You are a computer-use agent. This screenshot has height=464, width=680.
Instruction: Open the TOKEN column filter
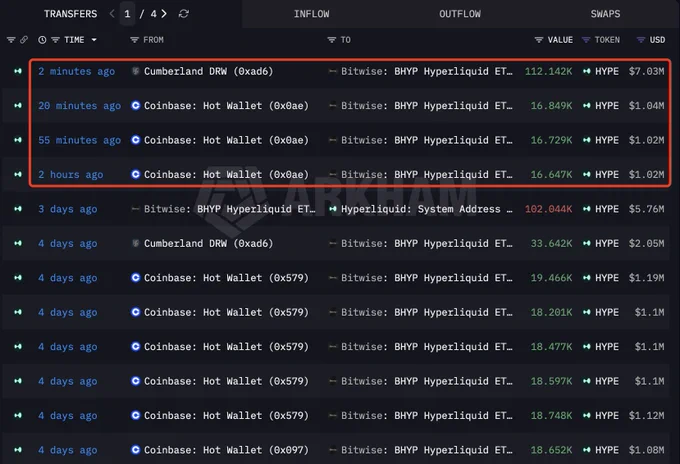(x=586, y=40)
